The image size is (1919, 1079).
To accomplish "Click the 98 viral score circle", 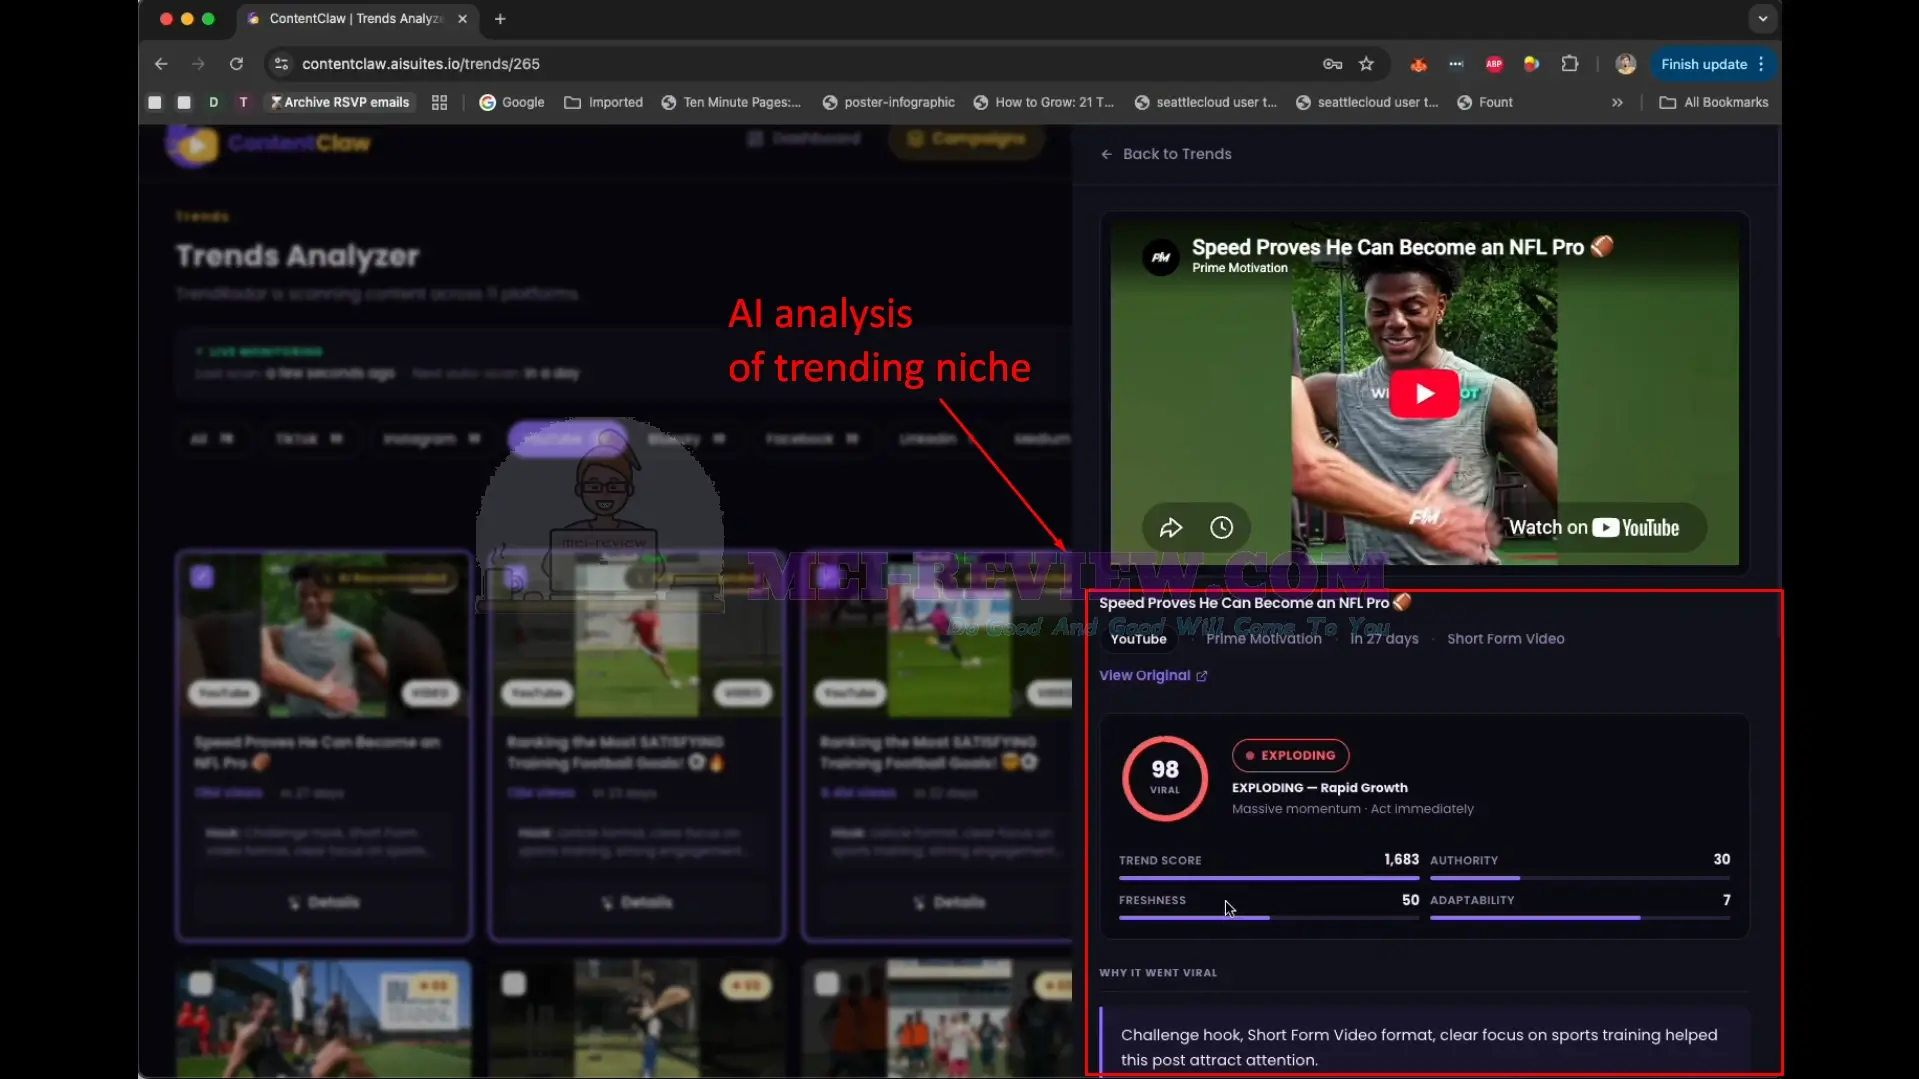I will (1164, 778).
